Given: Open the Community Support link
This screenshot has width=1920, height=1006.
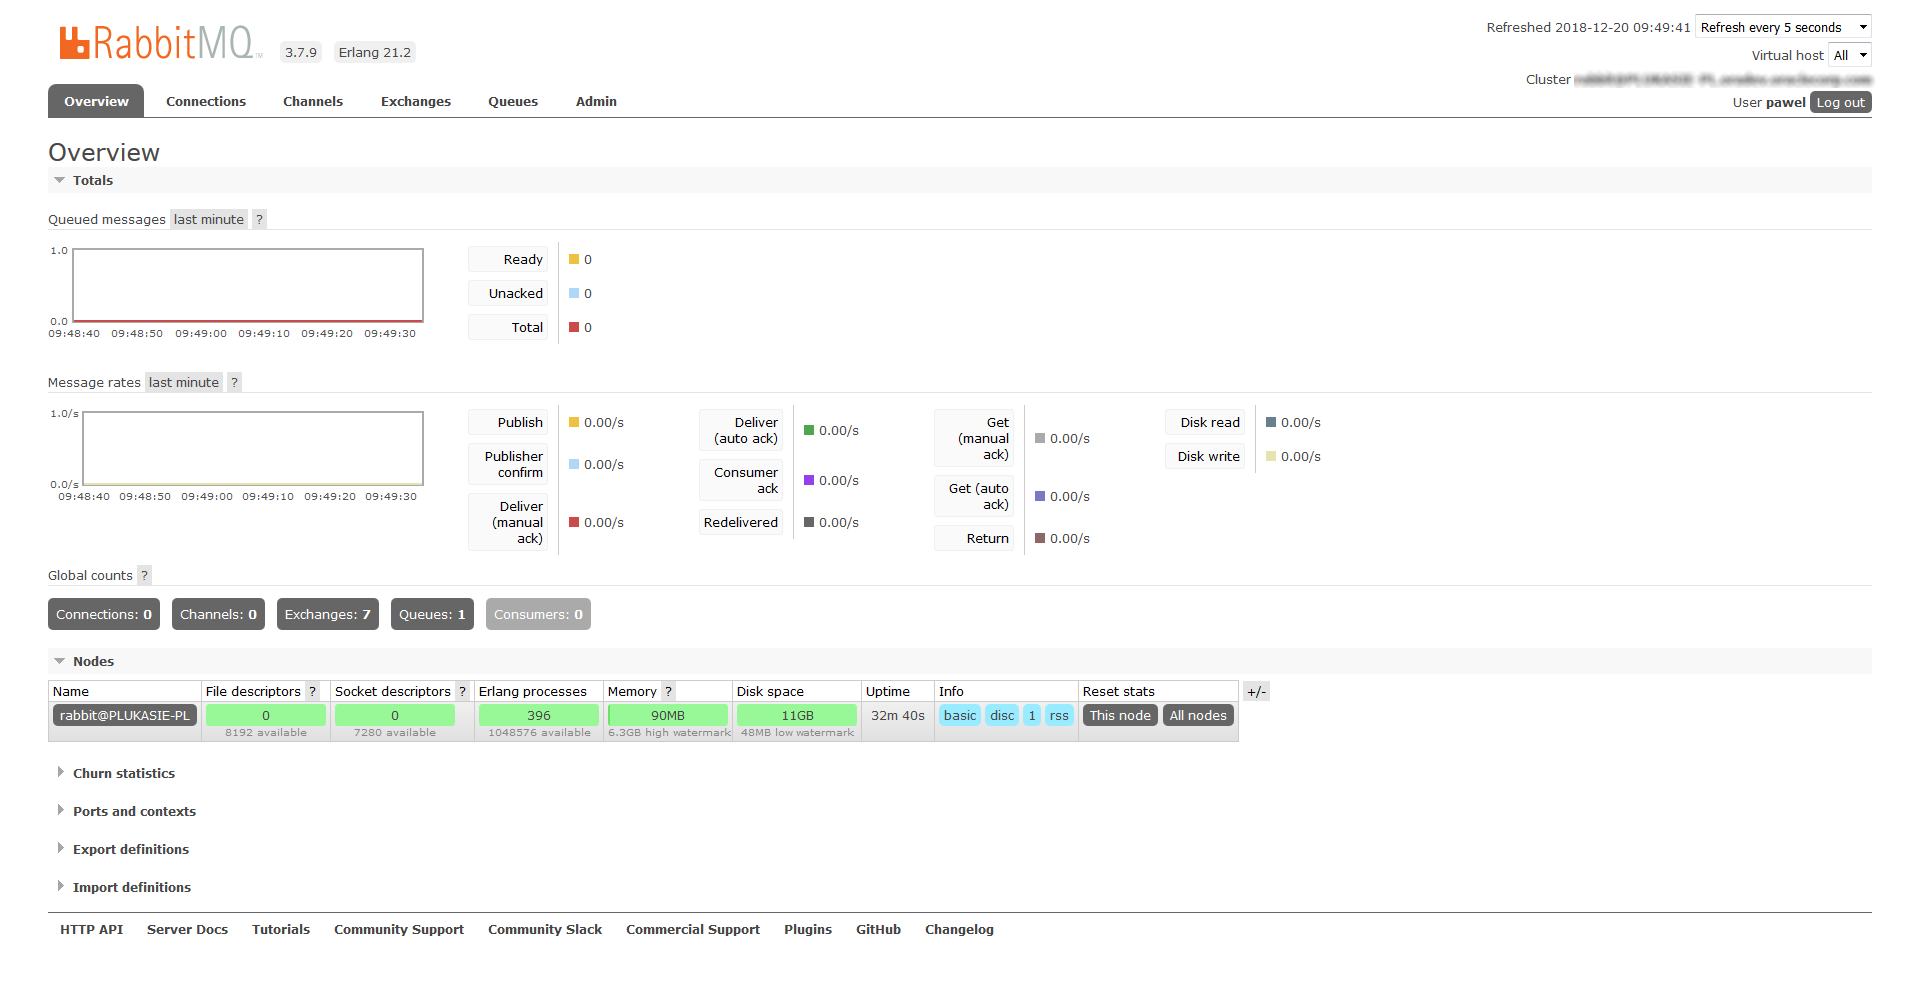Looking at the screenshot, I should click(399, 929).
